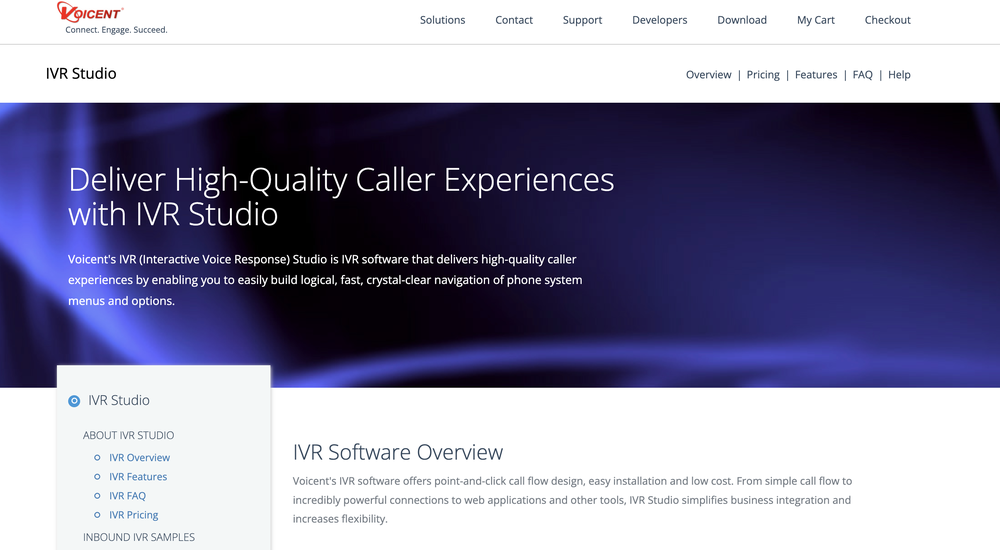This screenshot has height=550, width=1000.
Task: View My Cart
Action: (x=816, y=20)
